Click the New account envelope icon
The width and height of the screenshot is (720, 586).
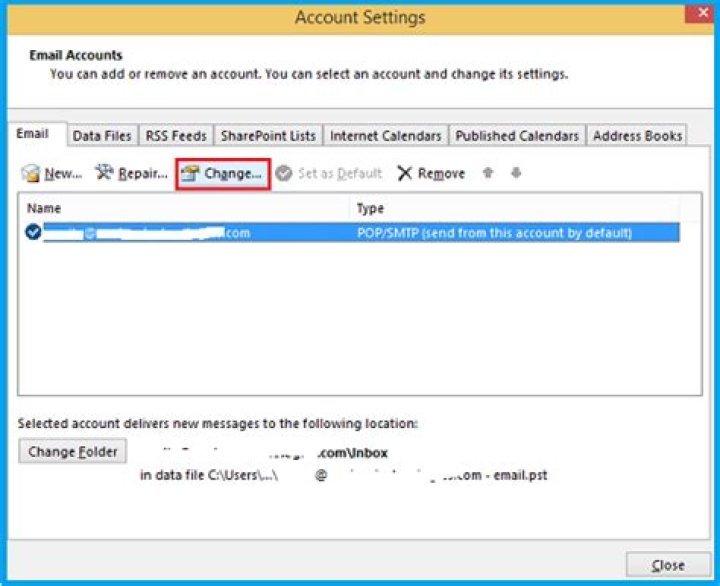click(x=31, y=174)
